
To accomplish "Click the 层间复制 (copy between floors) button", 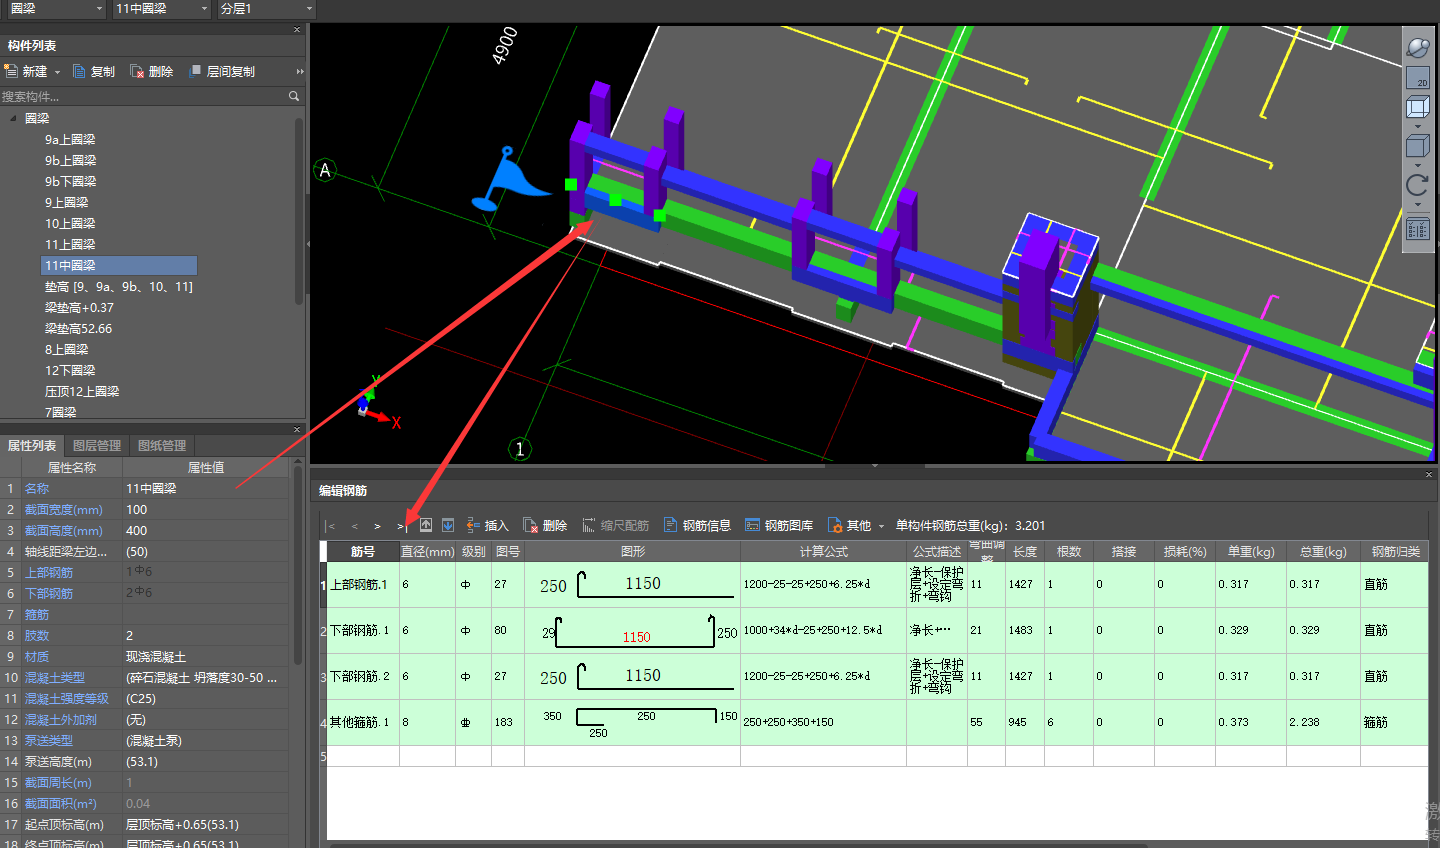I will [x=222, y=71].
